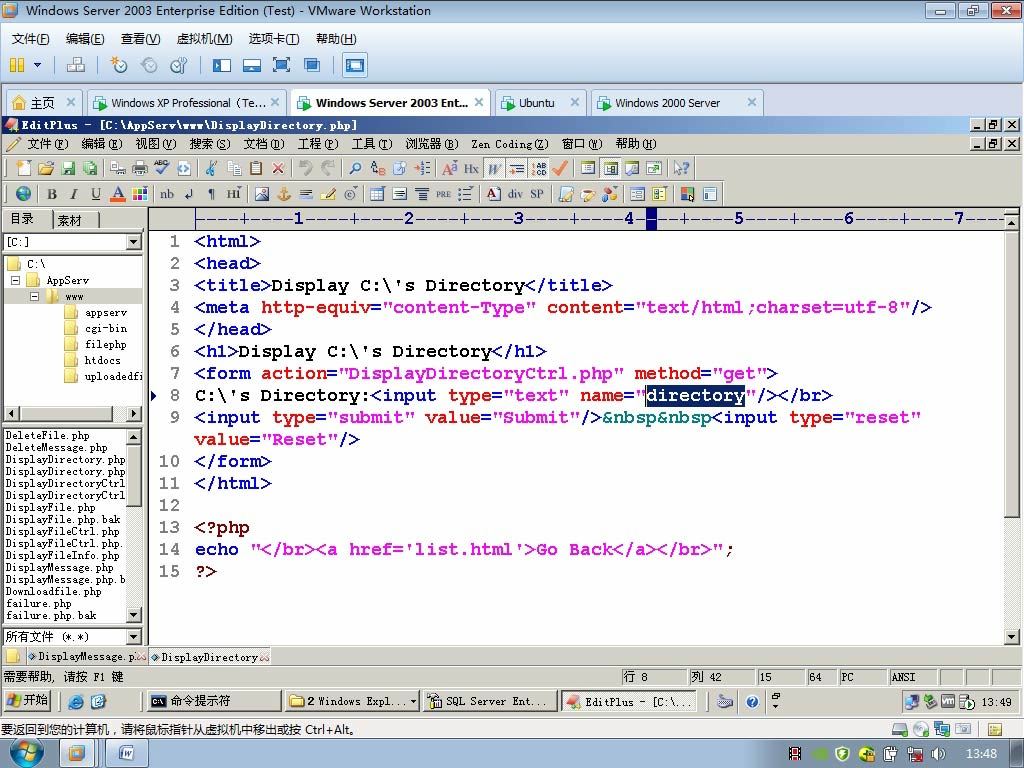Open the font settings (Aa) icon
Screen dimensions: 1024x768
click(x=449, y=168)
